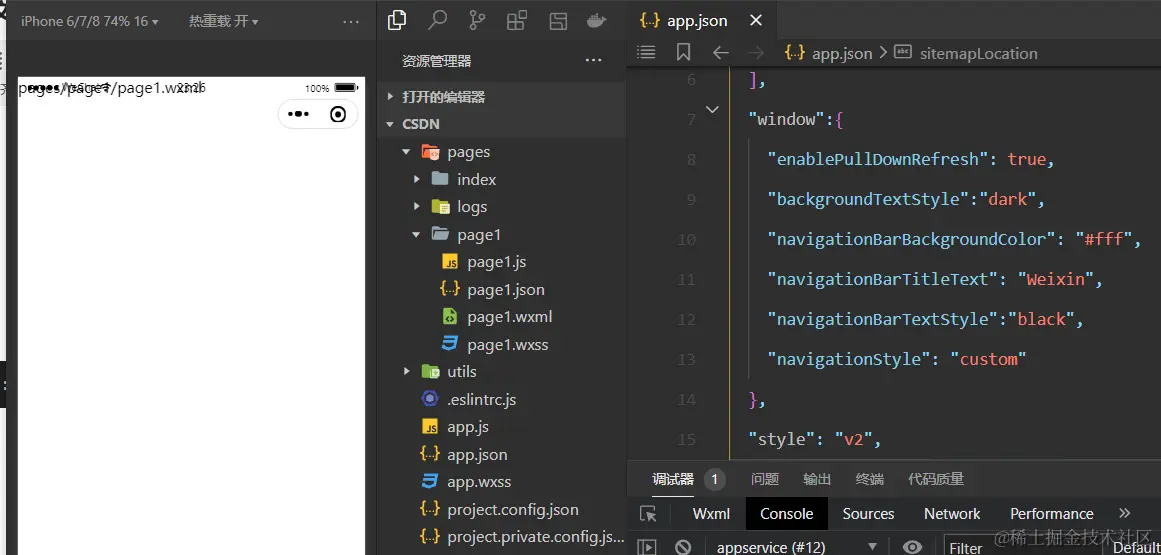Open the iPhone 6/7/8 device dropdown

90,21
